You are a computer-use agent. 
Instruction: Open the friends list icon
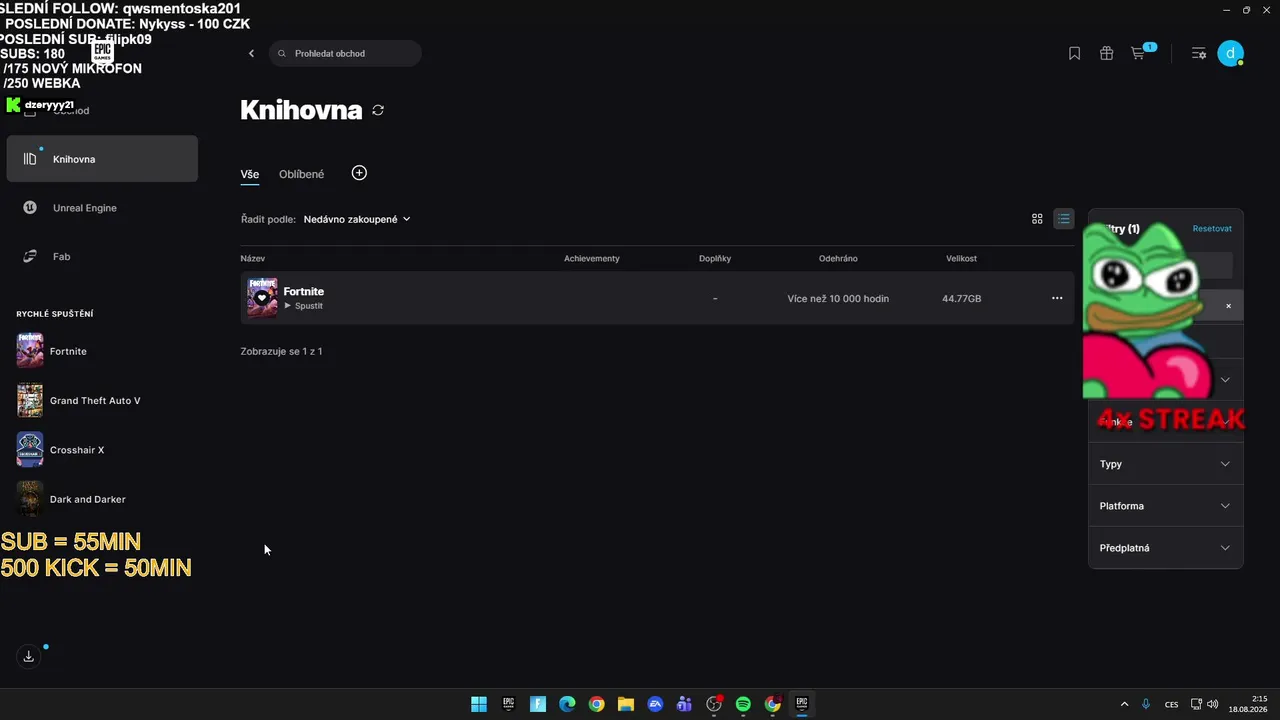coord(1198,54)
